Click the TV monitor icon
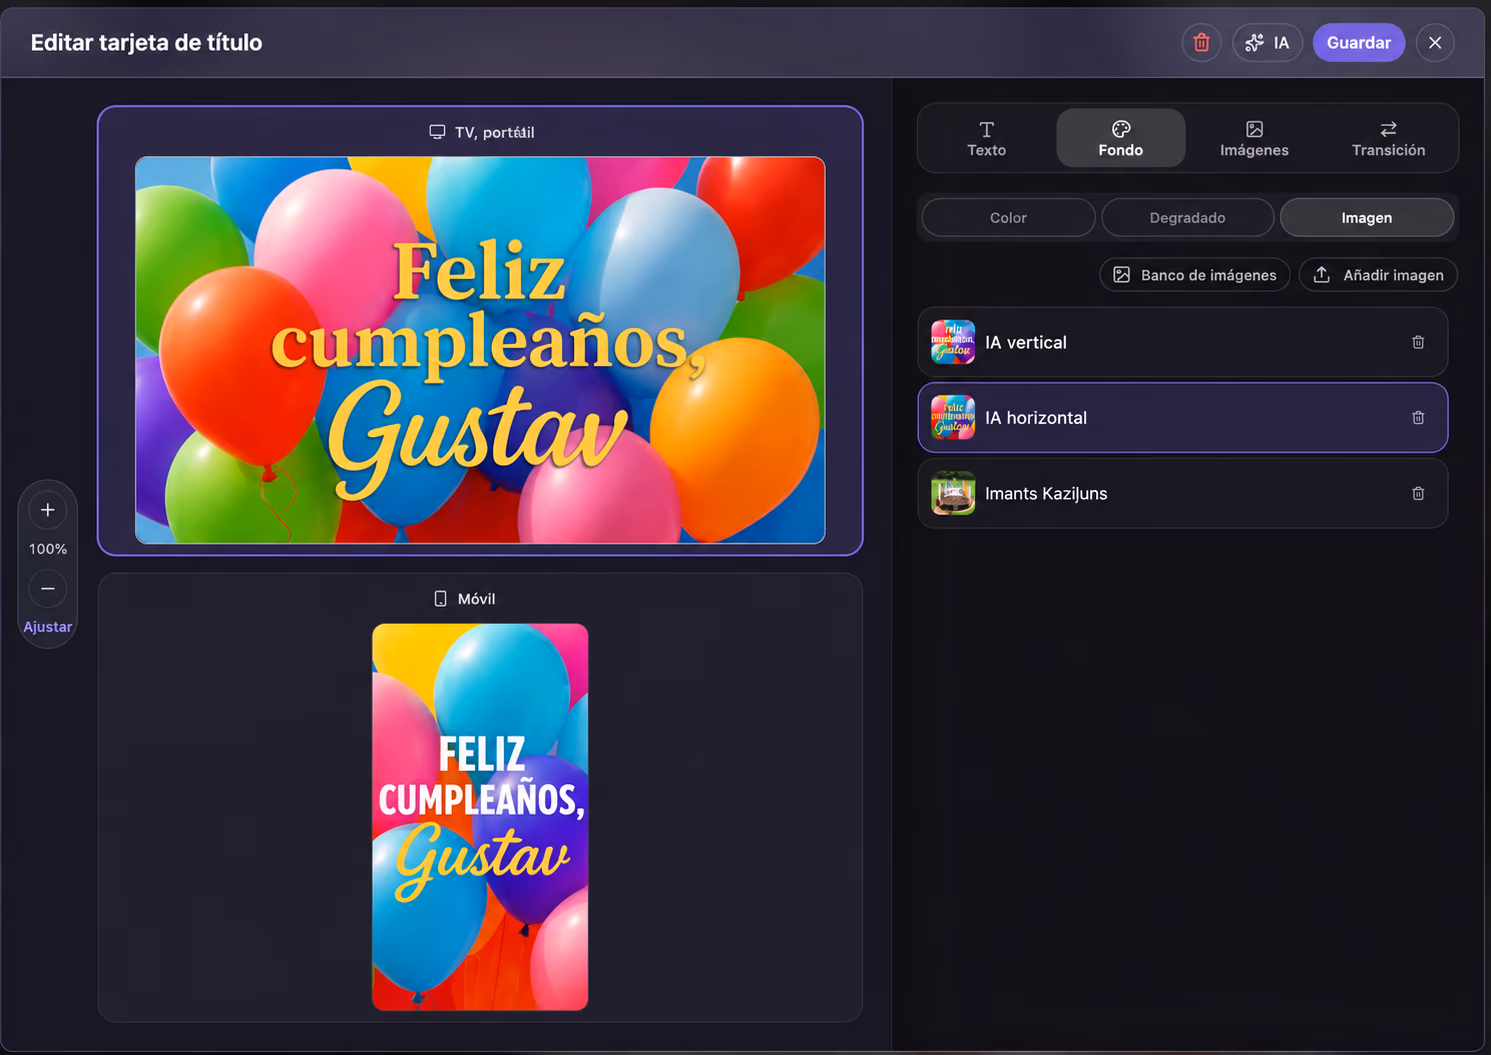 click(x=437, y=132)
